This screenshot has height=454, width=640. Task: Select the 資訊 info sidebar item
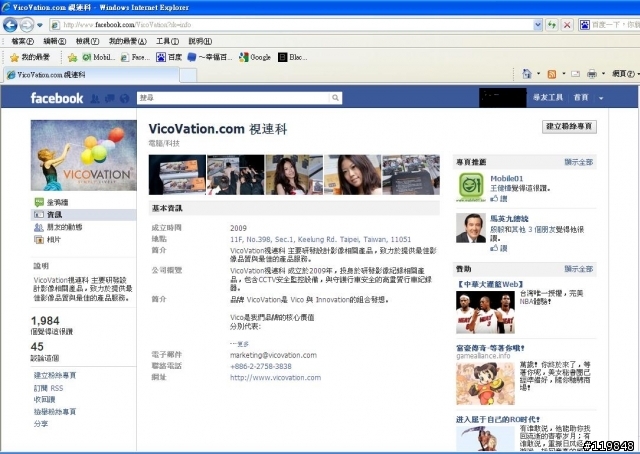(84, 215)
